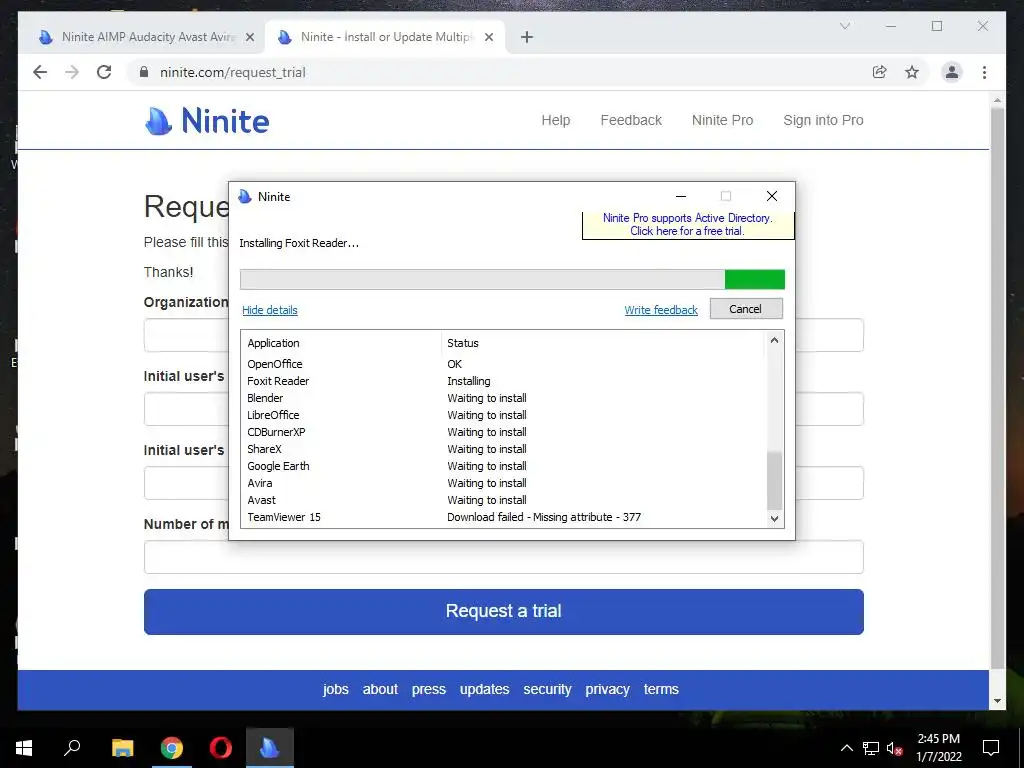Open Windows Start menu

tap(24, 748)
